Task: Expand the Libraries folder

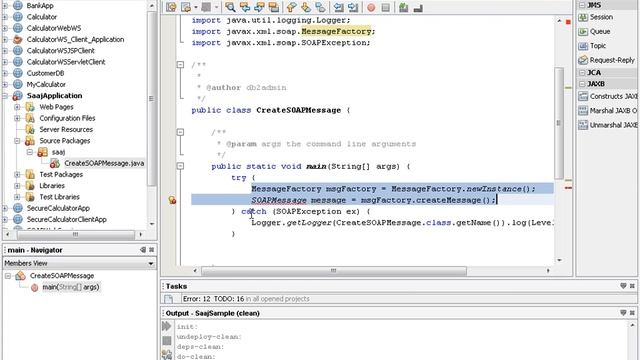Action: (x=17, y=186)
